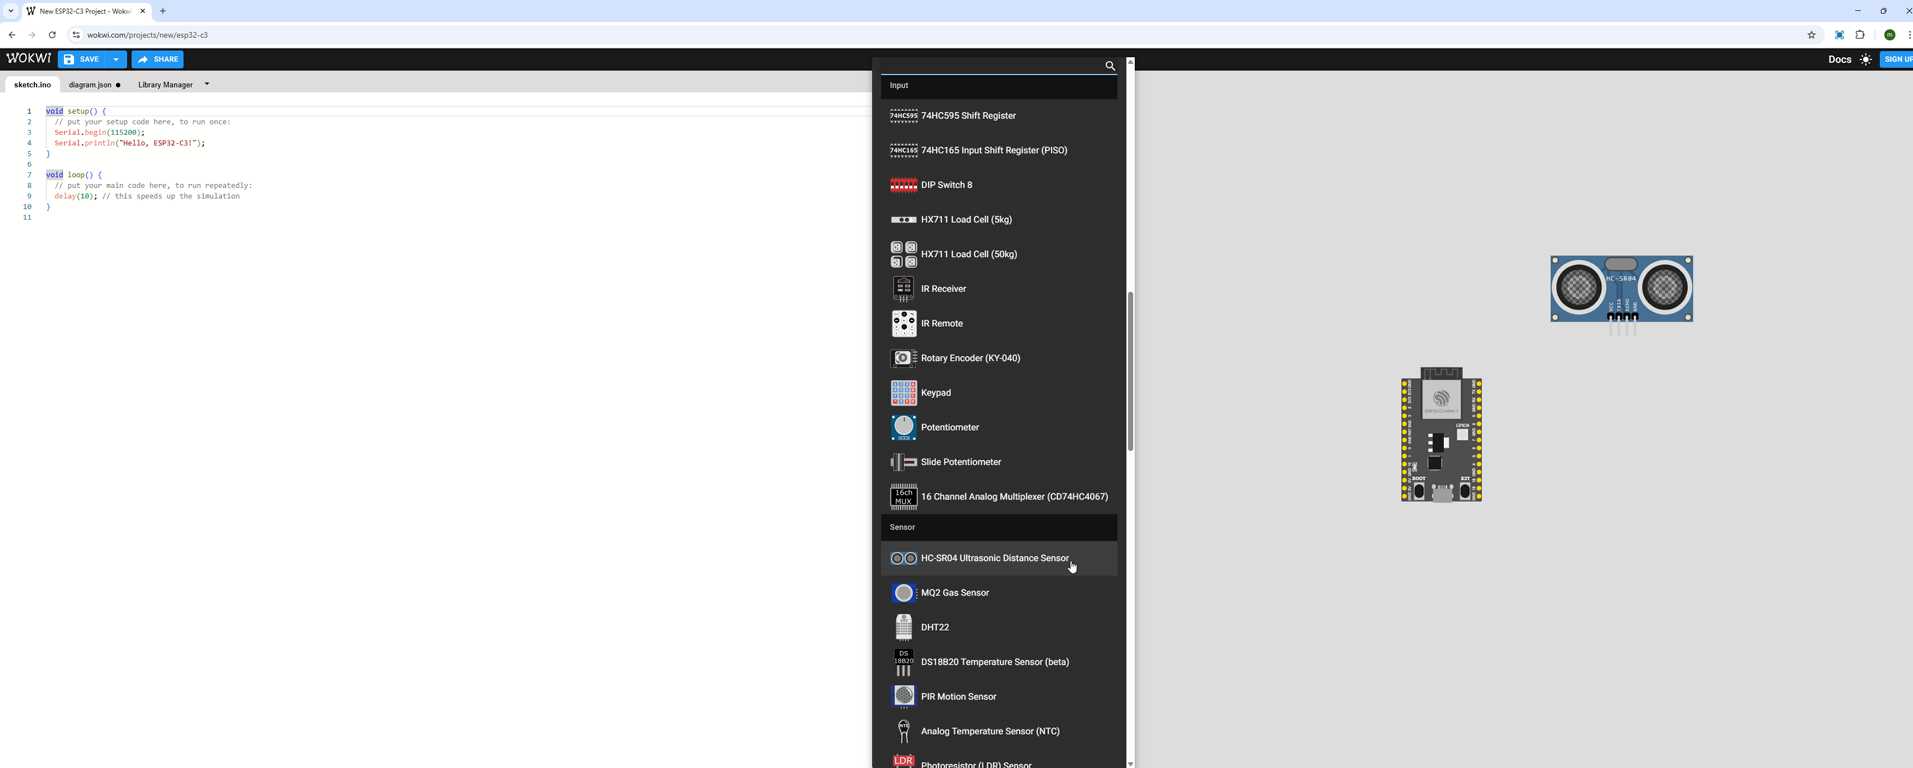
Task: Reload the Wokwi page
Action: (52, 35)
